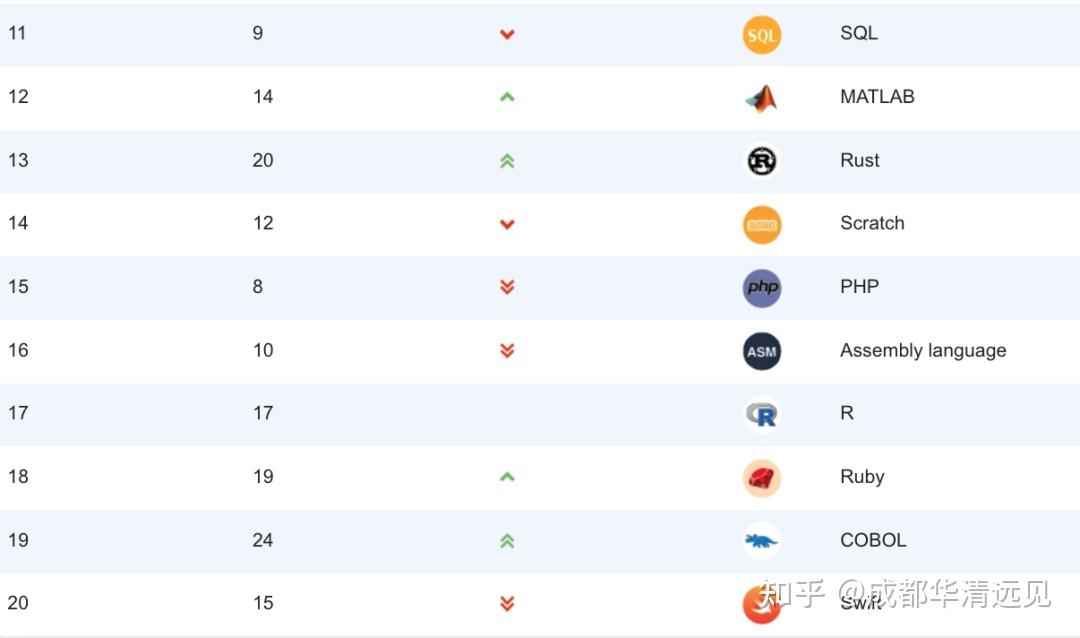This screenshot has height=638, width=1080.
Task: Click the Ruby language name
Action: tap(861, 476)
